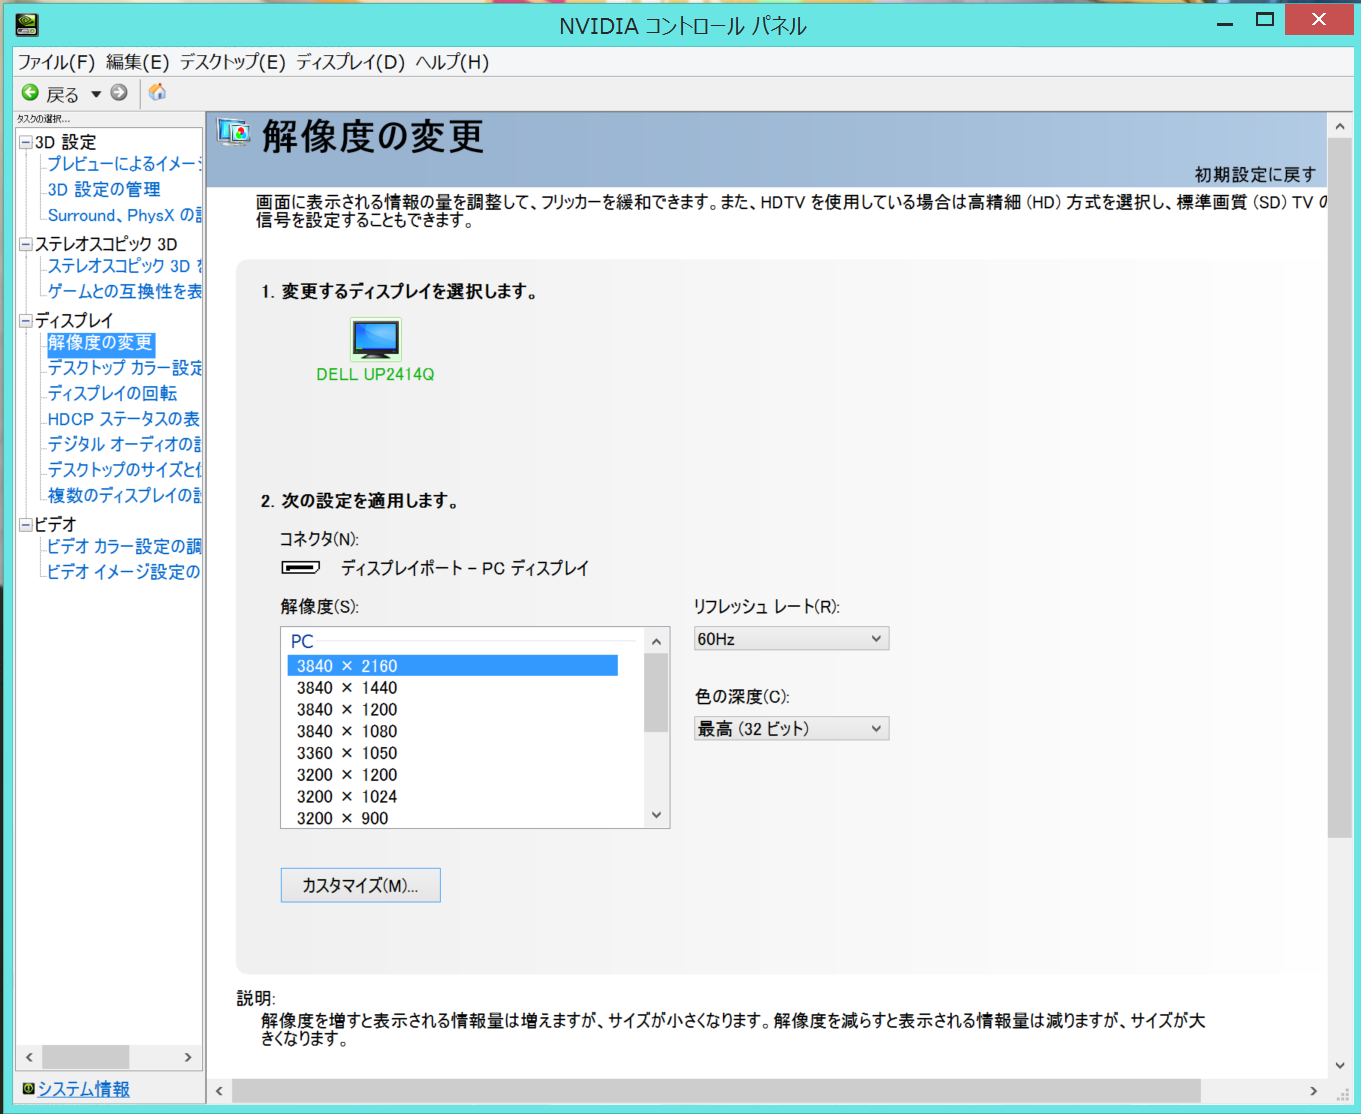This screenshot has width=1361, height=1114.
Task: Collapse the ビデオ tree node
Action: click(x=26, y=524)
